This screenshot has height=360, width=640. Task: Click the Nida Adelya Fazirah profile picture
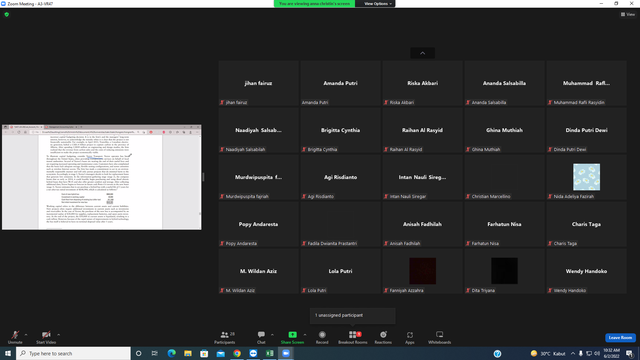coord(587,177)
